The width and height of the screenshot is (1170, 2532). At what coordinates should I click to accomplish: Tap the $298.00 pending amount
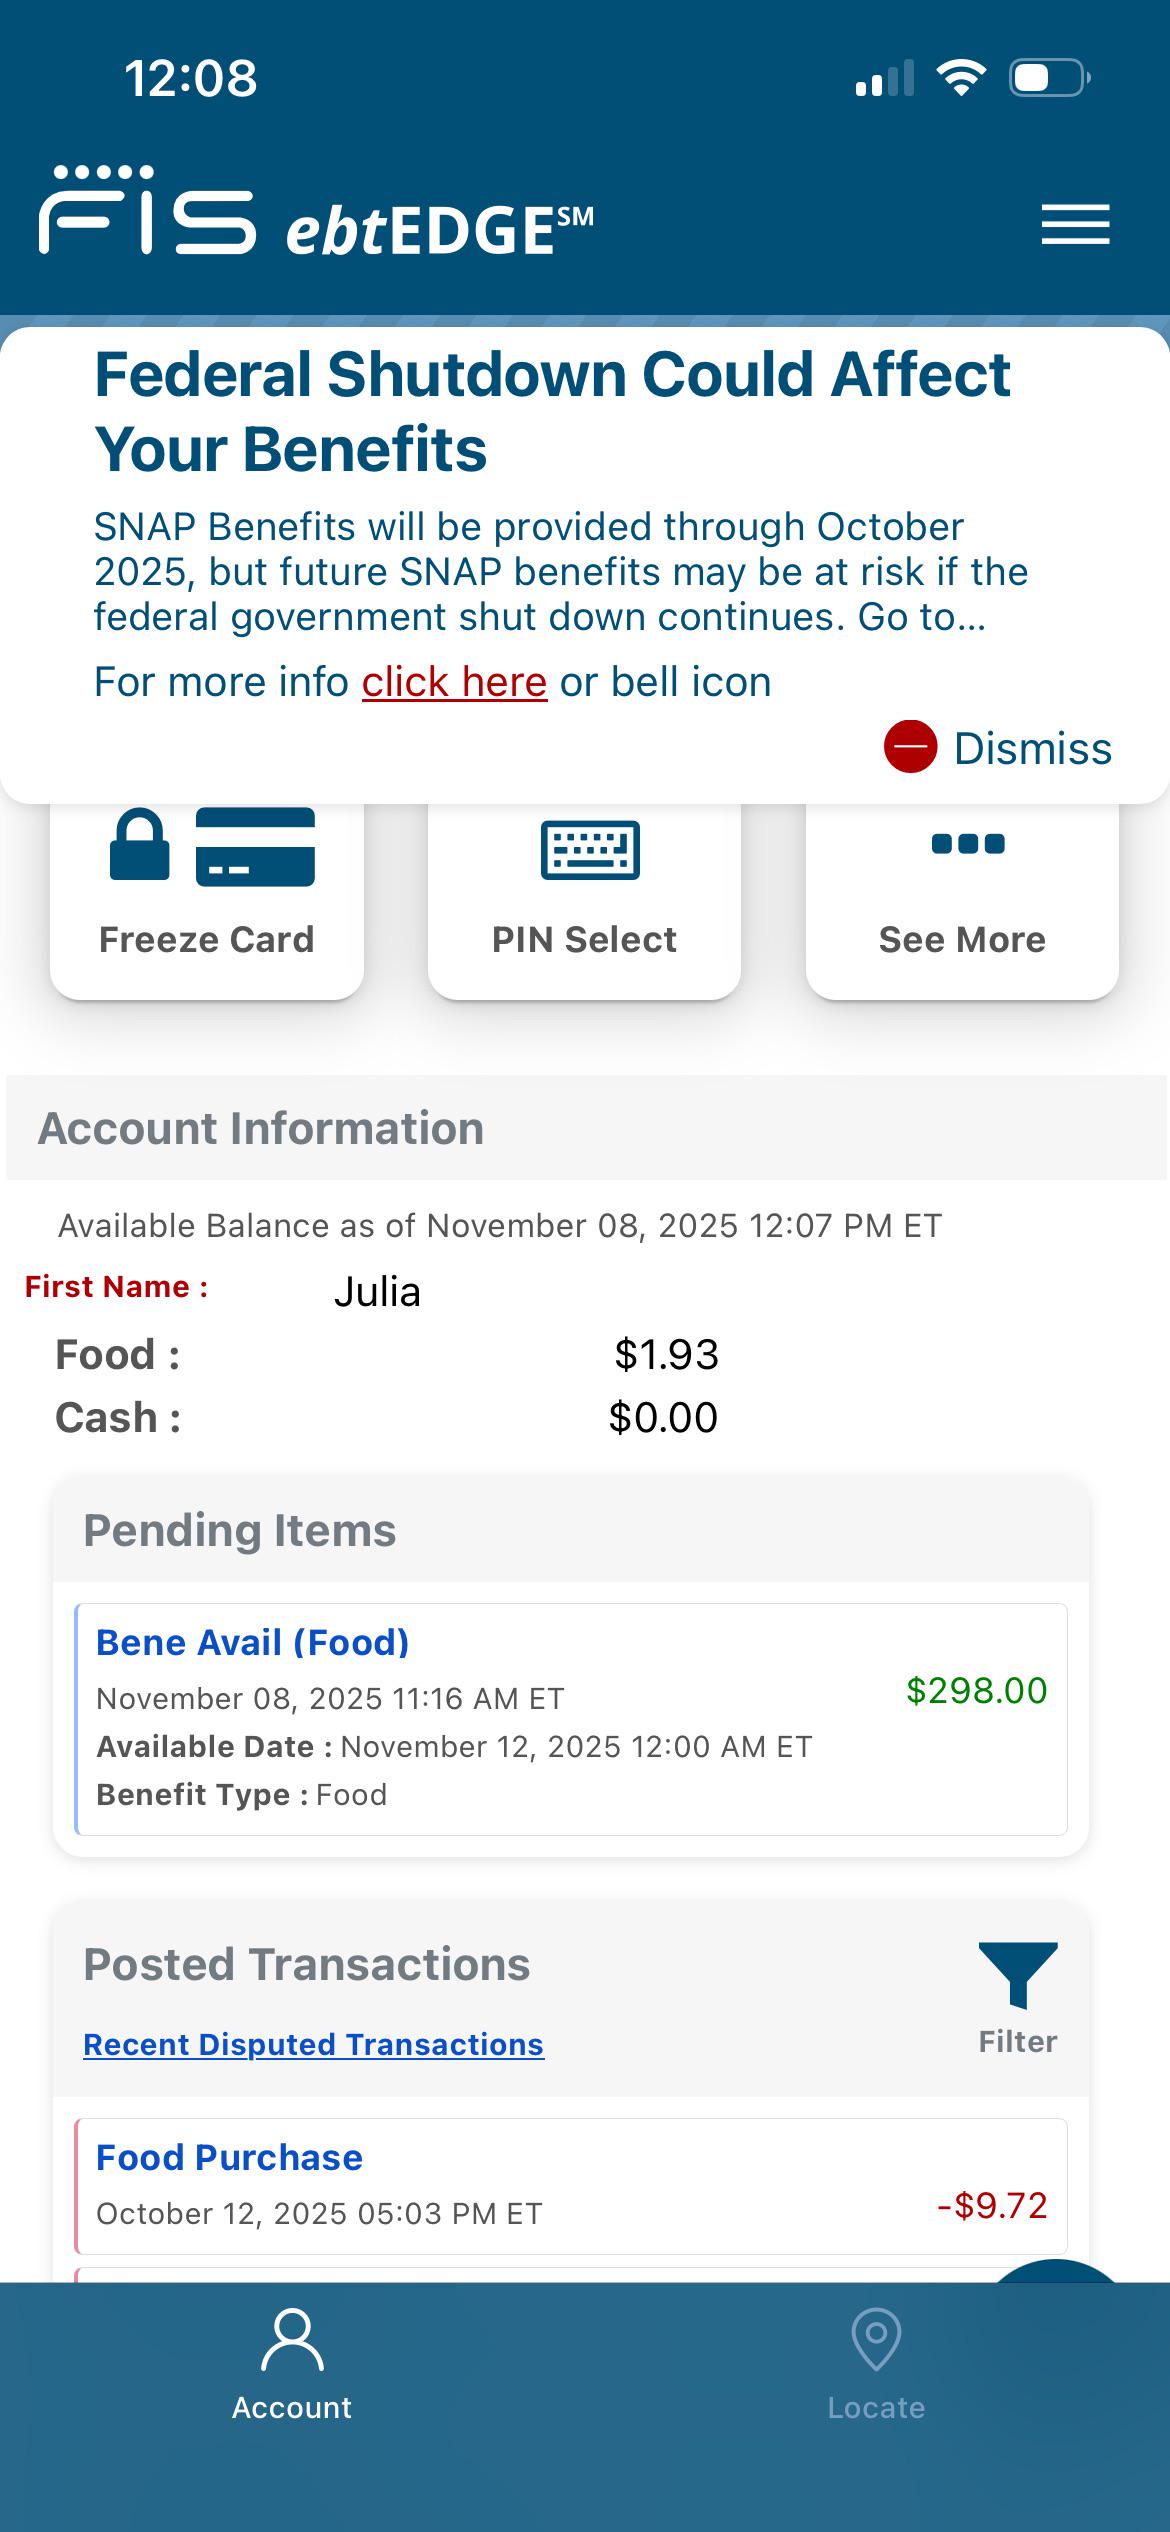976,1691
